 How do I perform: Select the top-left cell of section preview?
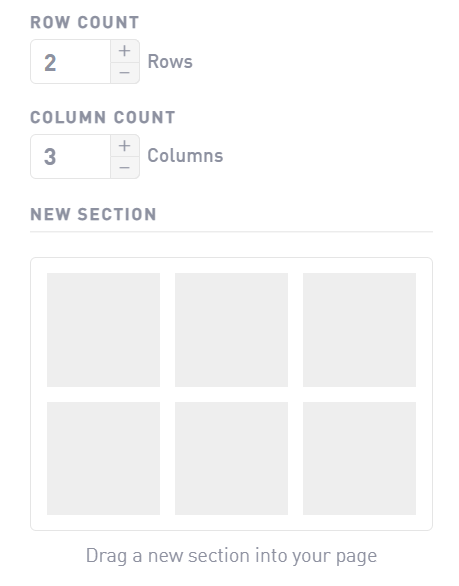(x=104, y=330)
